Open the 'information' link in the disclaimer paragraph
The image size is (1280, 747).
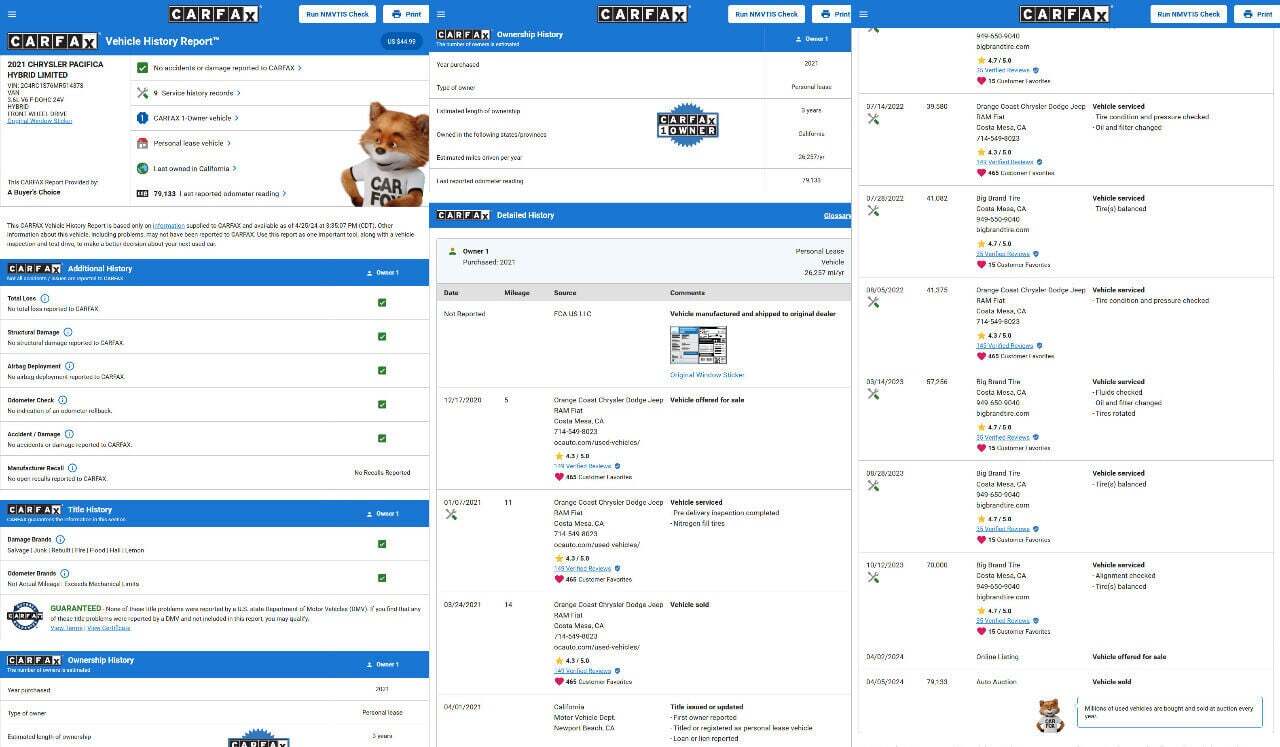point(169,226)
